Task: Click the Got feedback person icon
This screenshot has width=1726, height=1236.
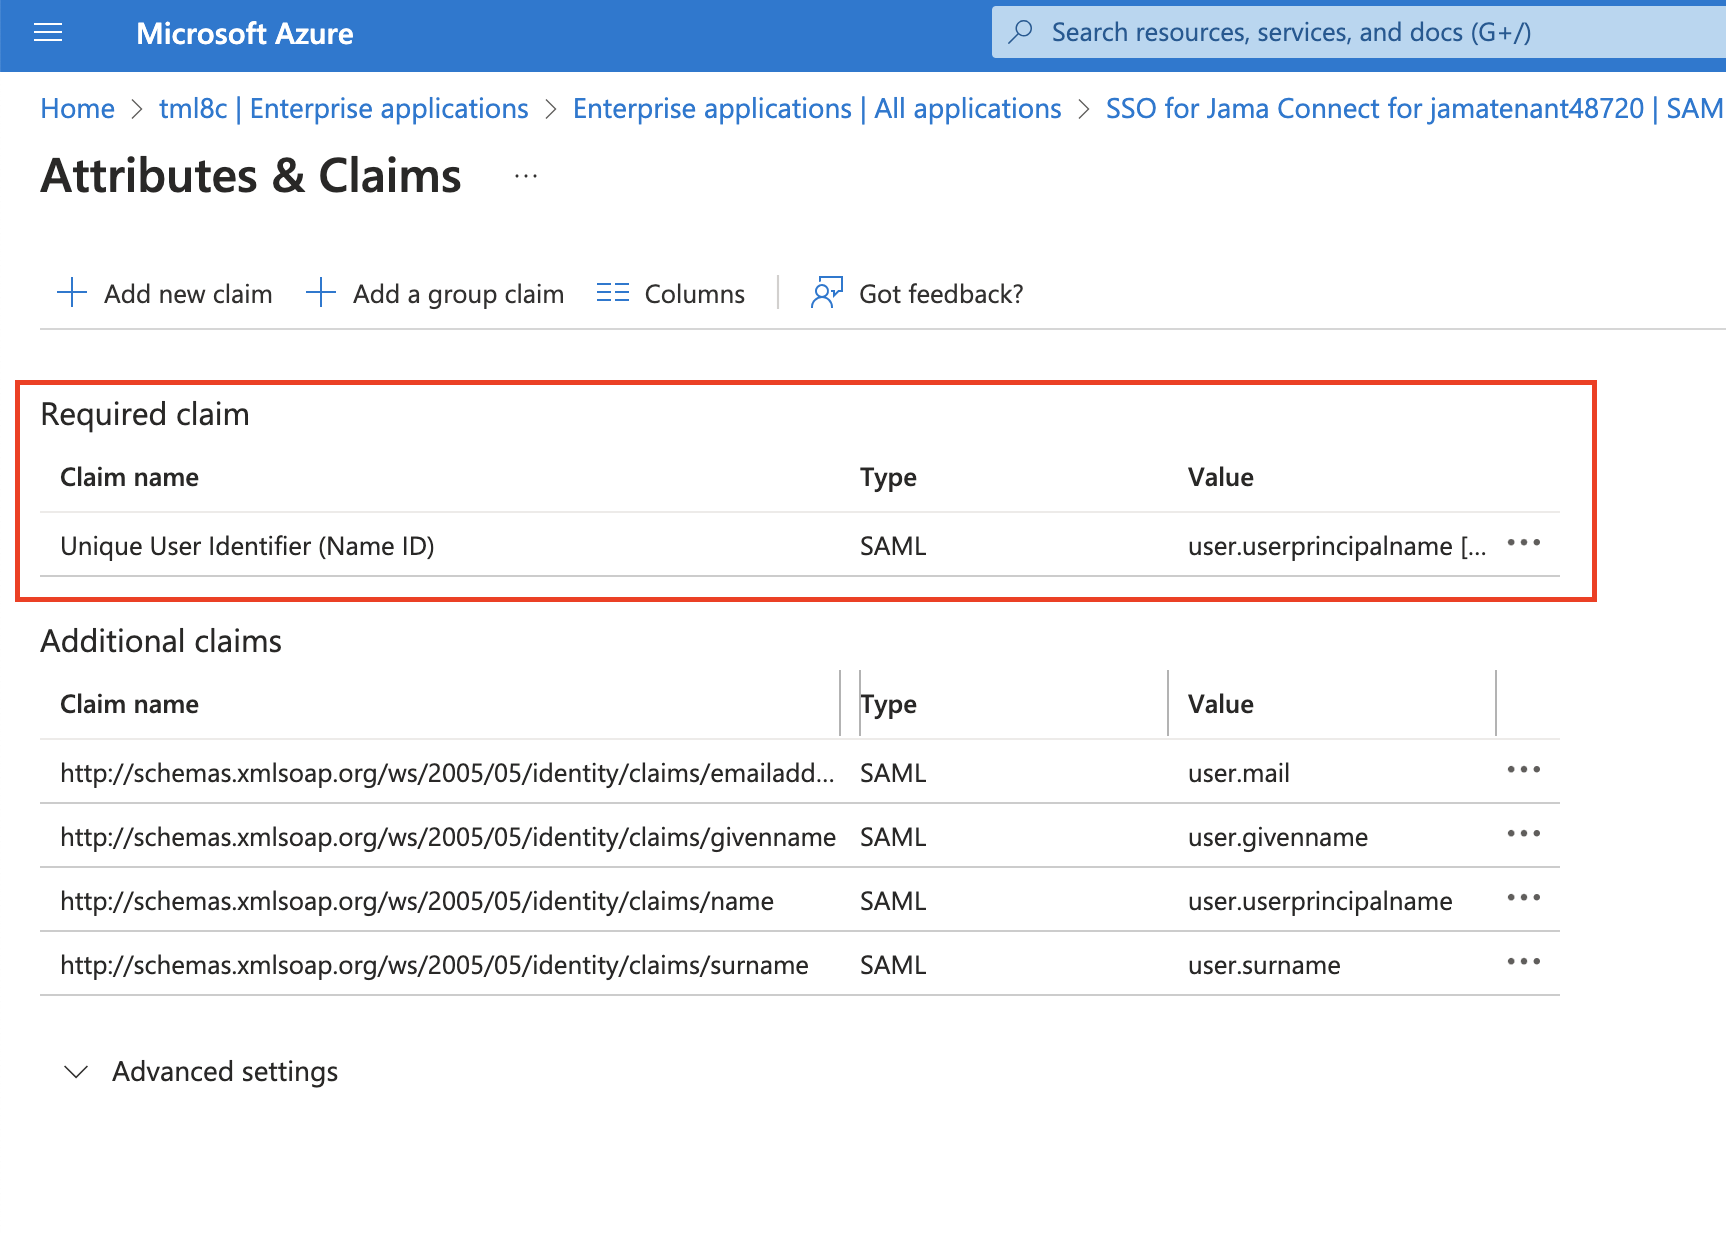Action: 826,293
